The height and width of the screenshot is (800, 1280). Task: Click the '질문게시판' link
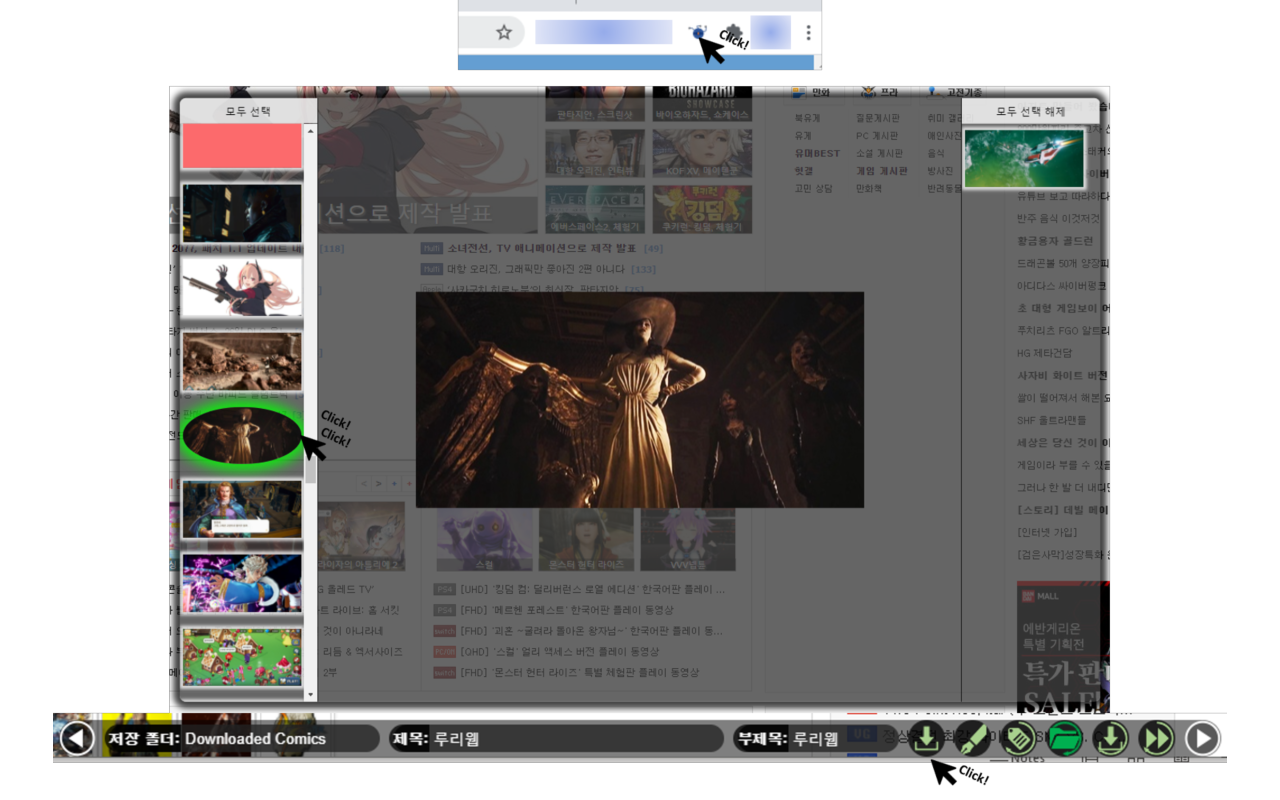click(877, 118)
